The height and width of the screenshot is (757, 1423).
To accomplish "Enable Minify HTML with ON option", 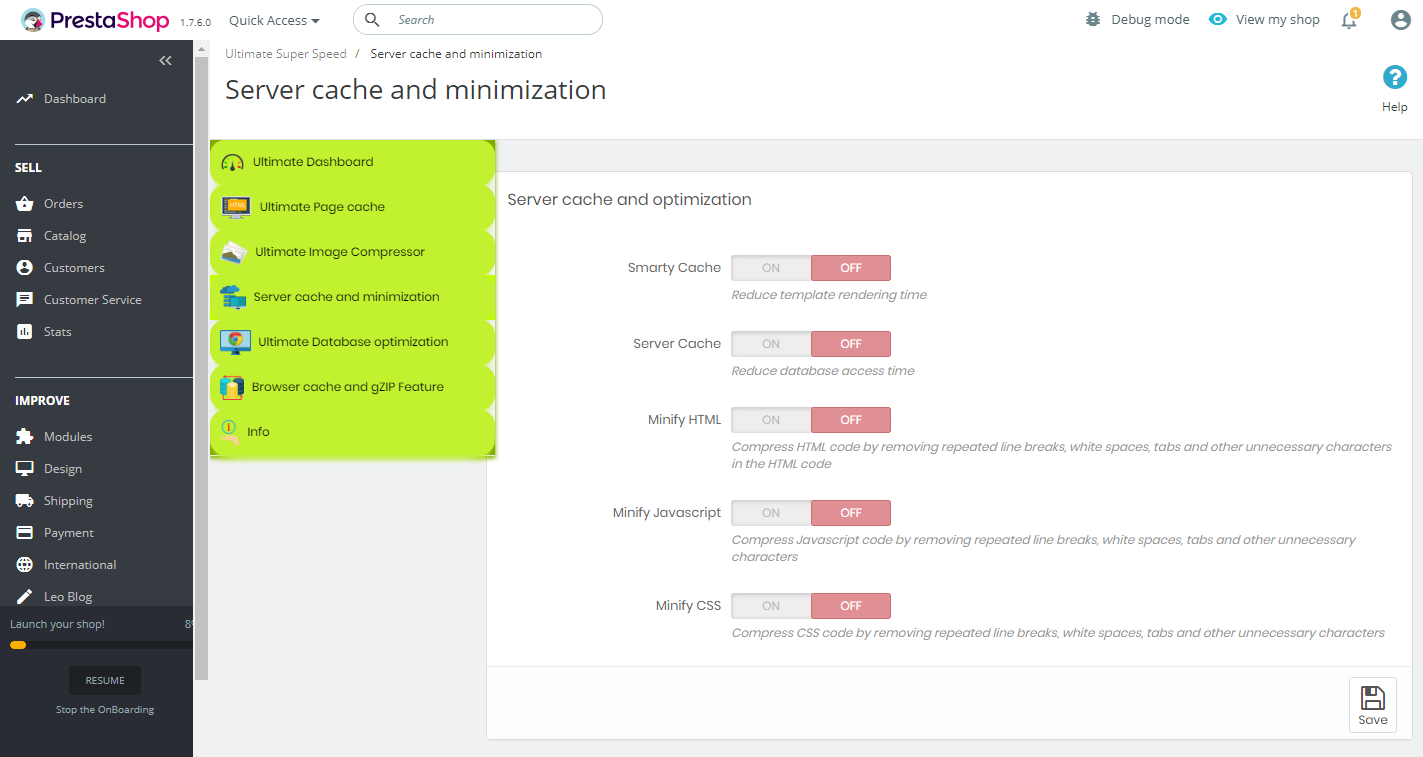I will coord(771,420).
